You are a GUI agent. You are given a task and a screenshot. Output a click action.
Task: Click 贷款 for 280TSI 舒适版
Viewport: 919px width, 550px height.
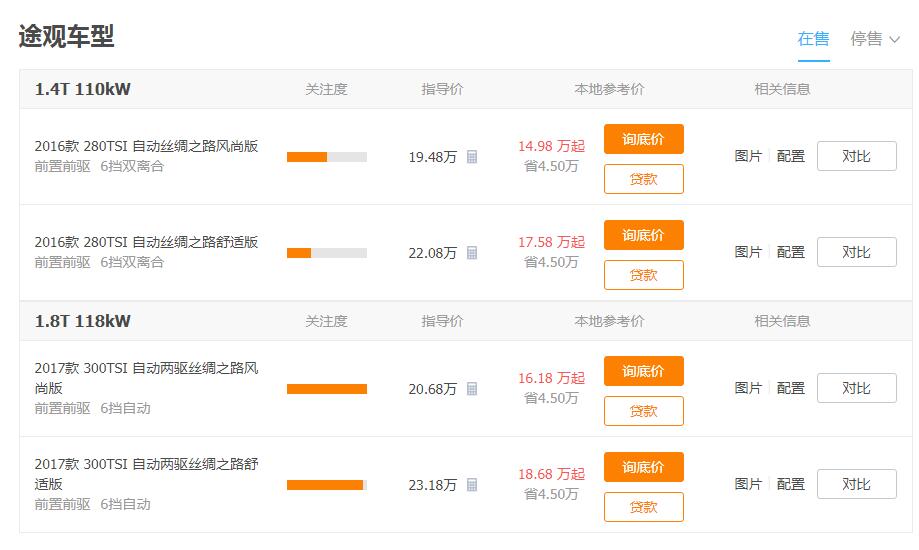click(644, 275)
